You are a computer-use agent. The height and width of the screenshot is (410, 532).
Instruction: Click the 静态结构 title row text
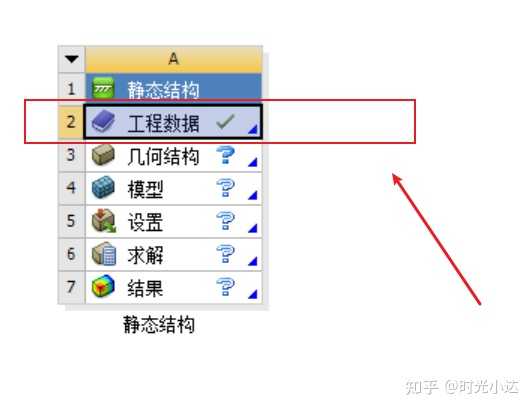163,90
